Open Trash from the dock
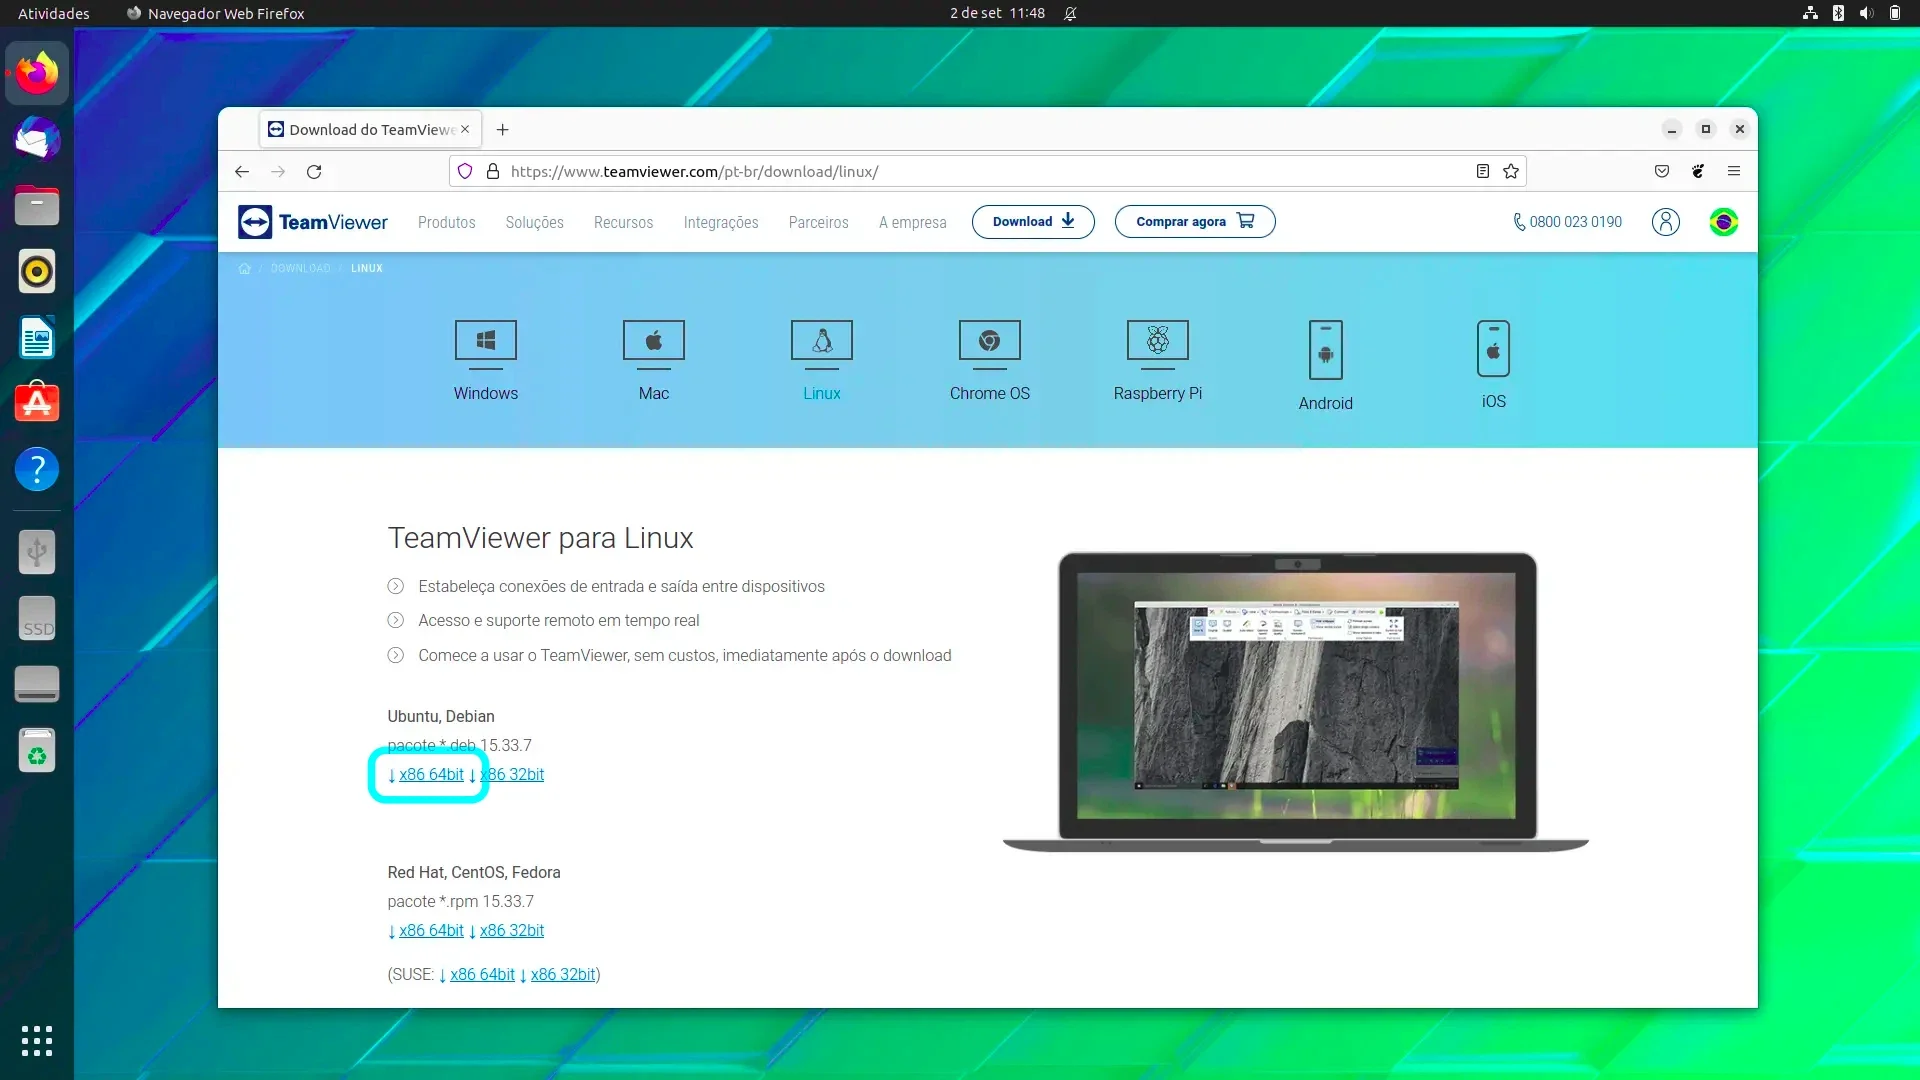The height and width of the screenshot is (1080, 1920). pyautogui.click(x=37, y=751)
